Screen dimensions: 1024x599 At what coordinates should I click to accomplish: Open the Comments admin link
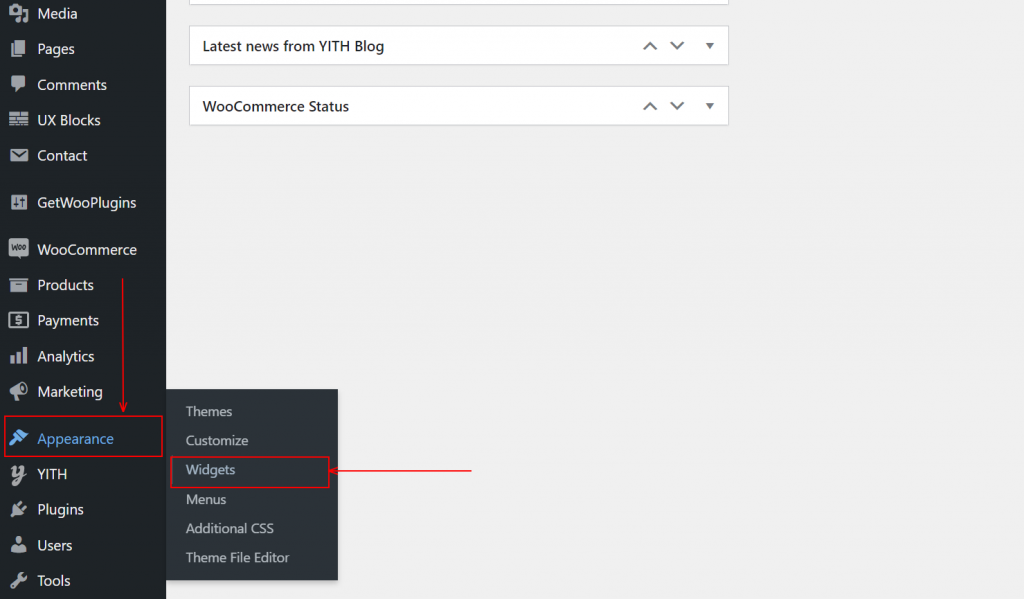[x=72, y=85]
